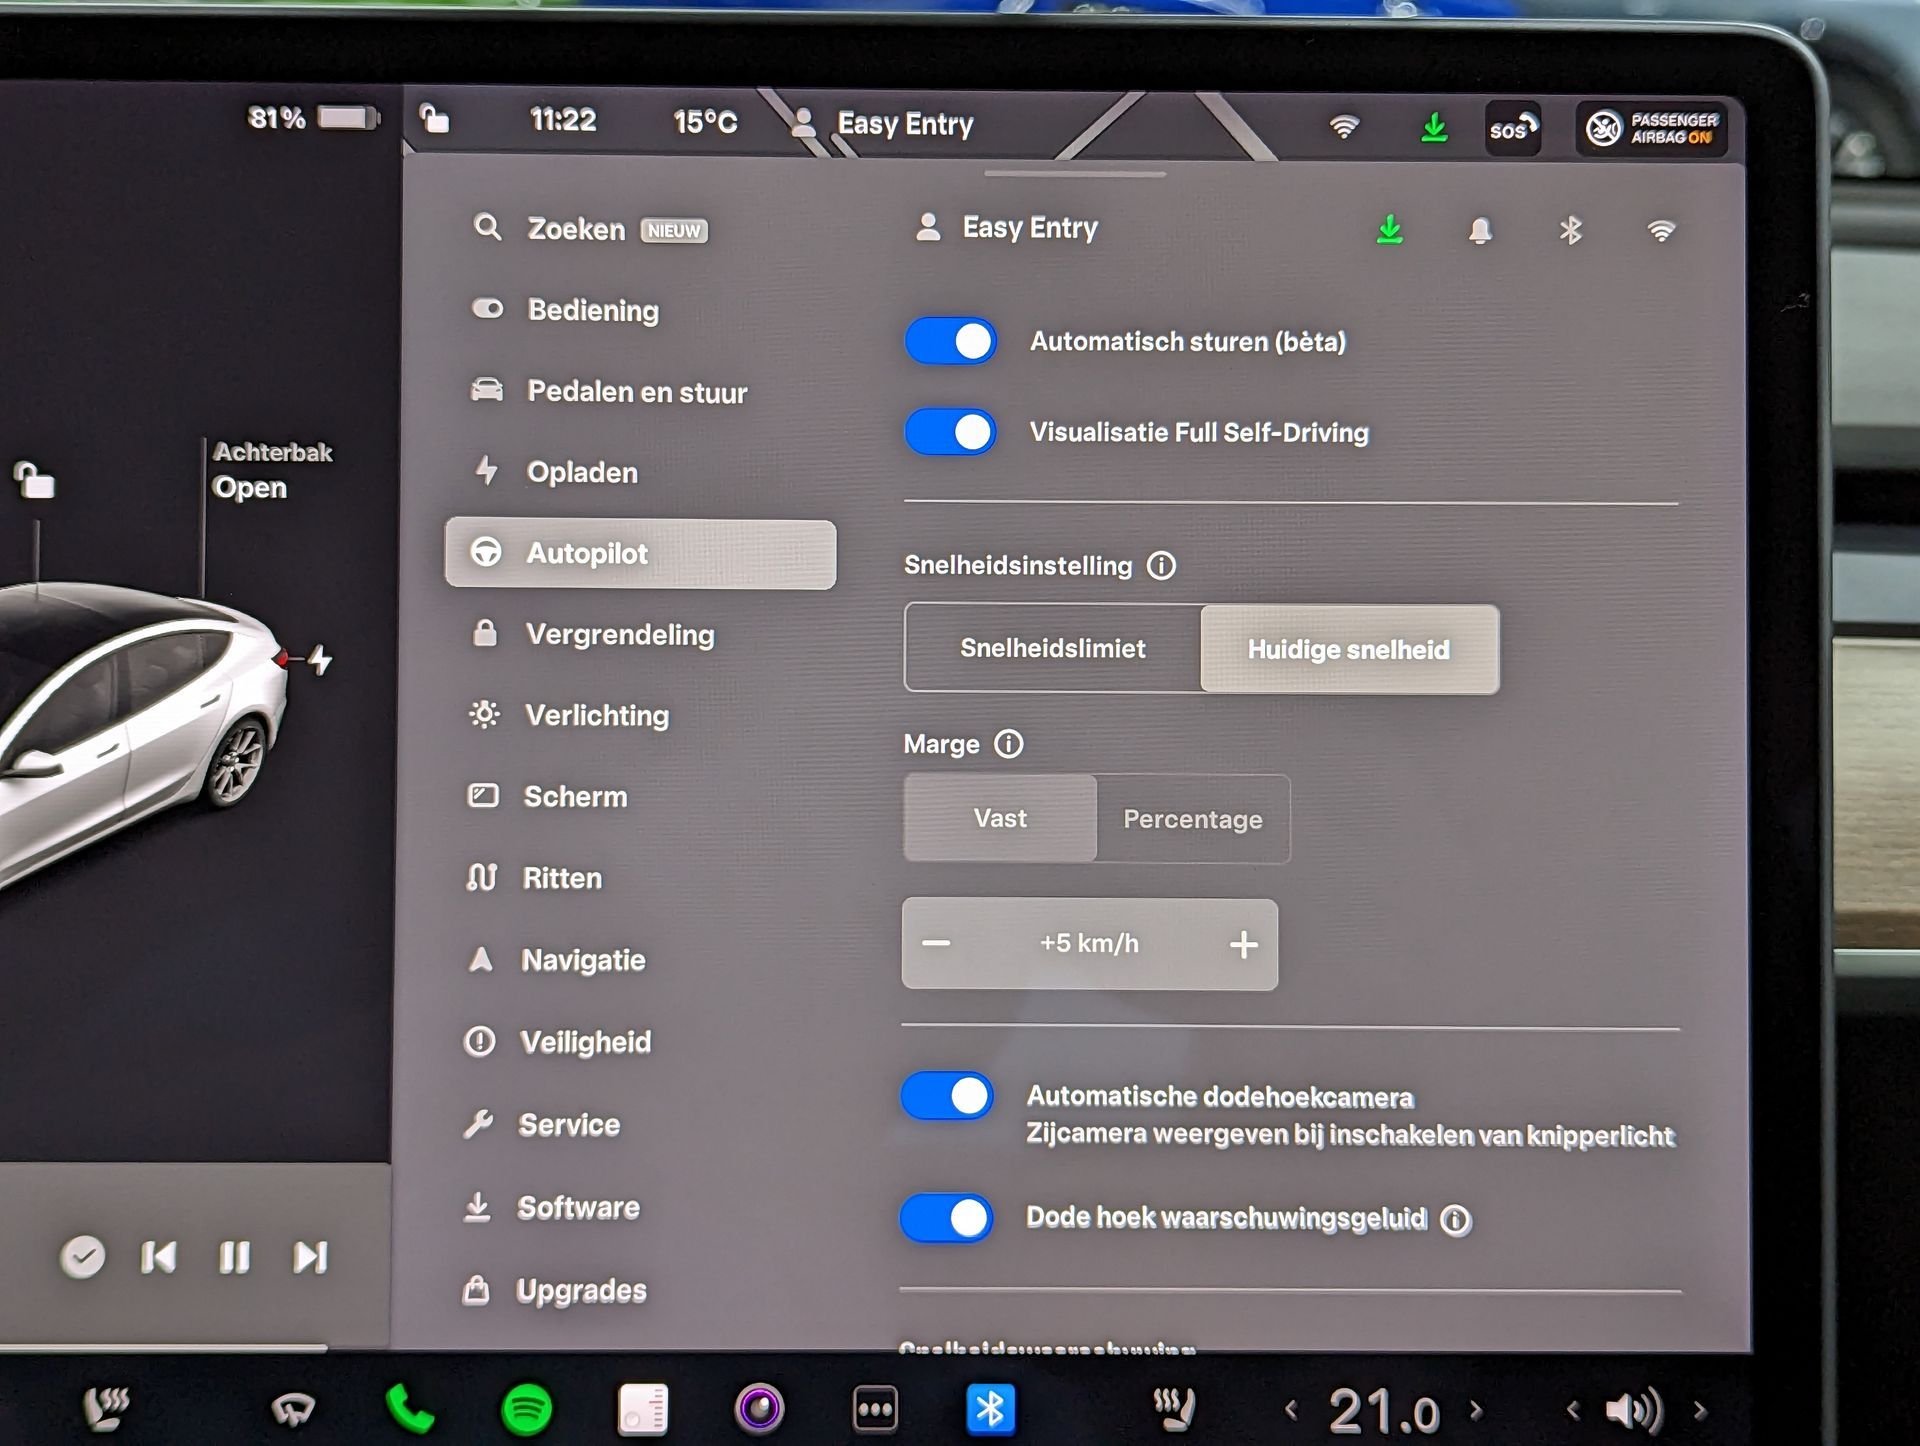Open the Software menu

tap(551, 1207)
